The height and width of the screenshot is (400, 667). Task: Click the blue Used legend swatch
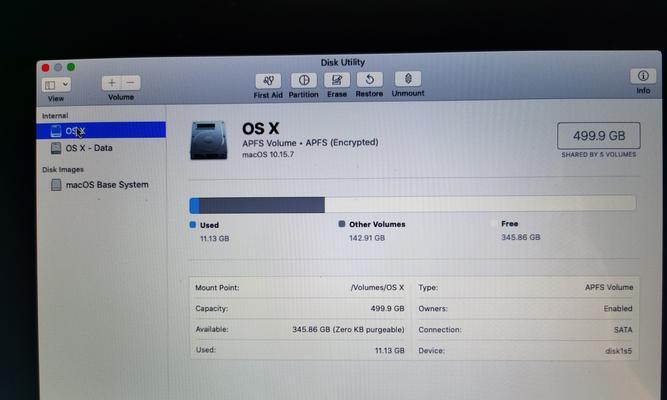[x=193, y=225]
